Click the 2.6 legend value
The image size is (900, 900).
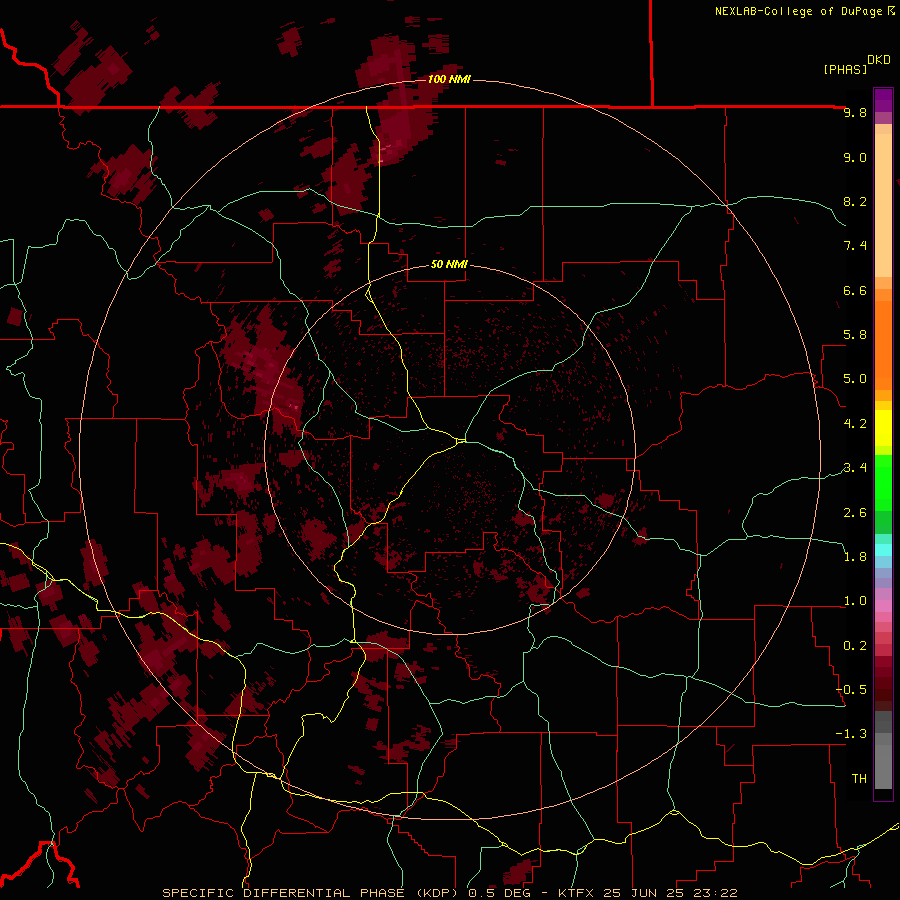855,513
